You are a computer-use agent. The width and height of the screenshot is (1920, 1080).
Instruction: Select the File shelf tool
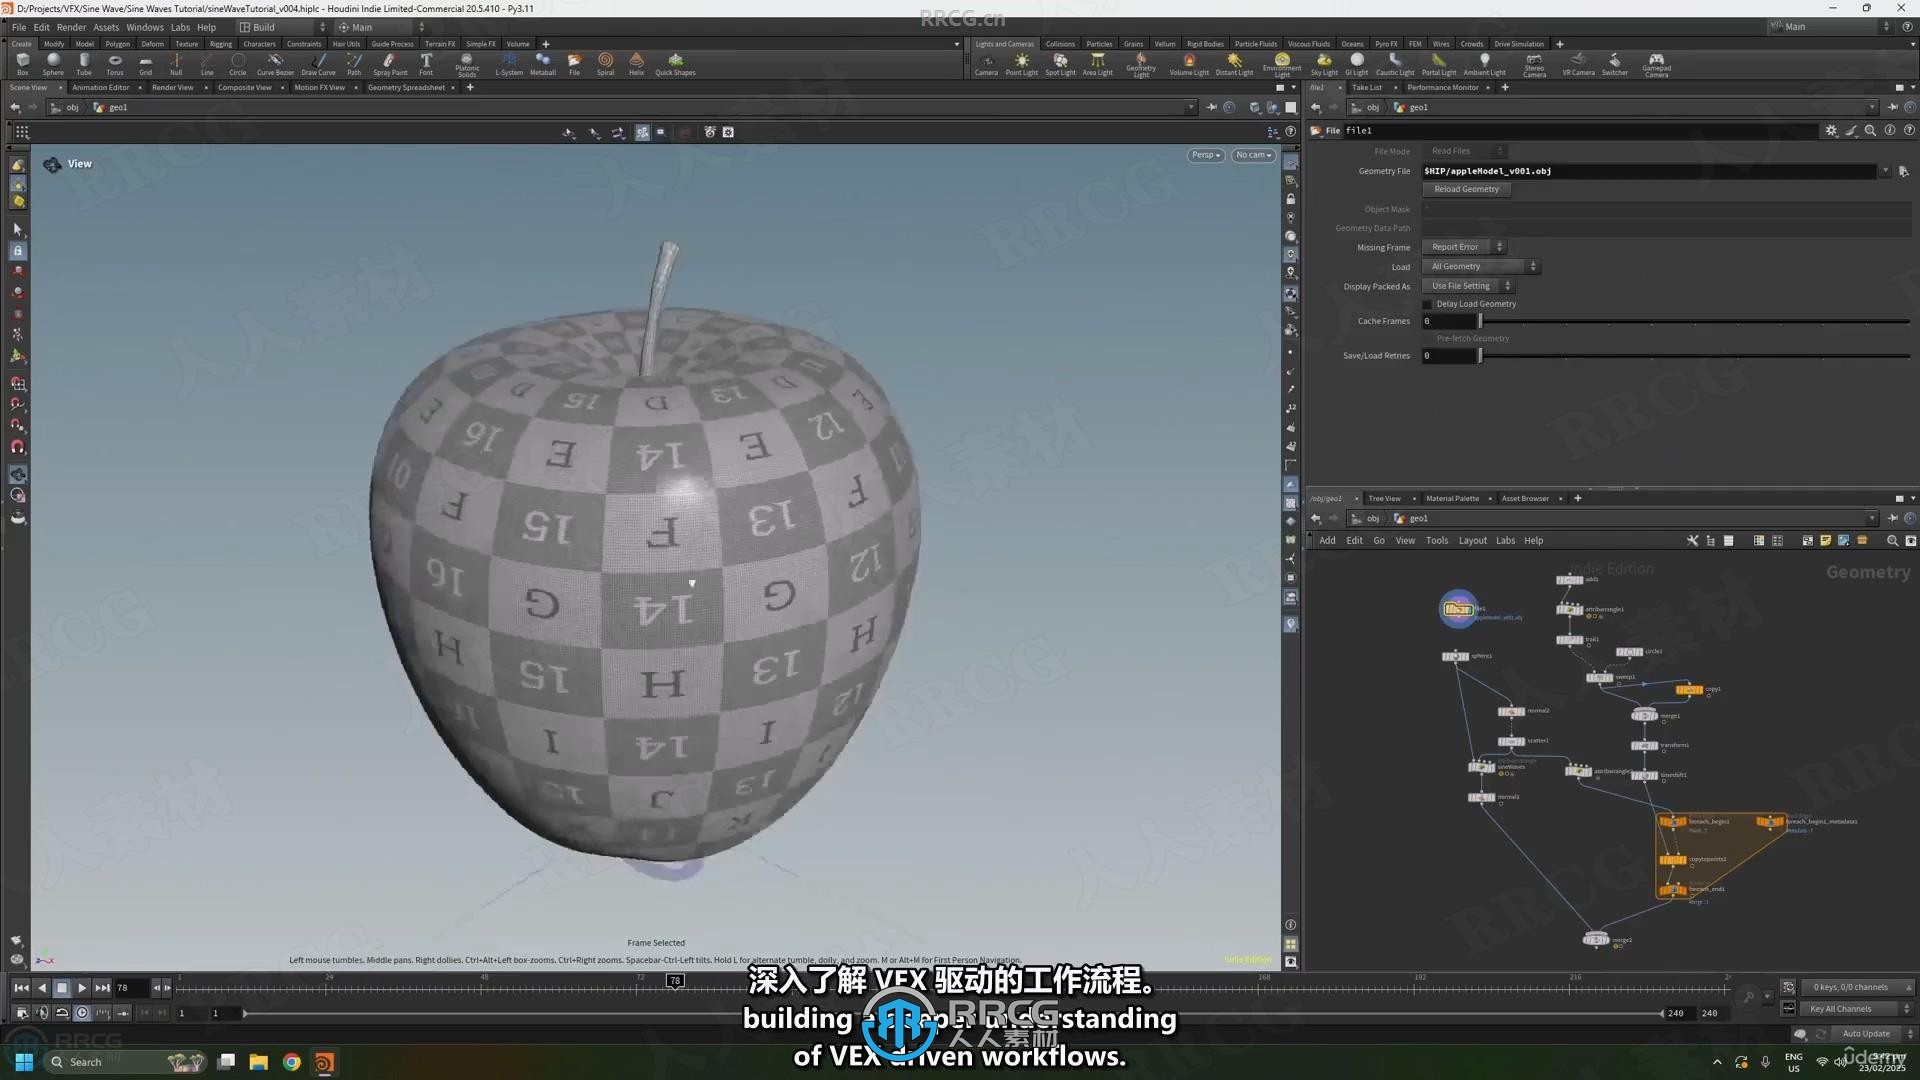(574, 64)
